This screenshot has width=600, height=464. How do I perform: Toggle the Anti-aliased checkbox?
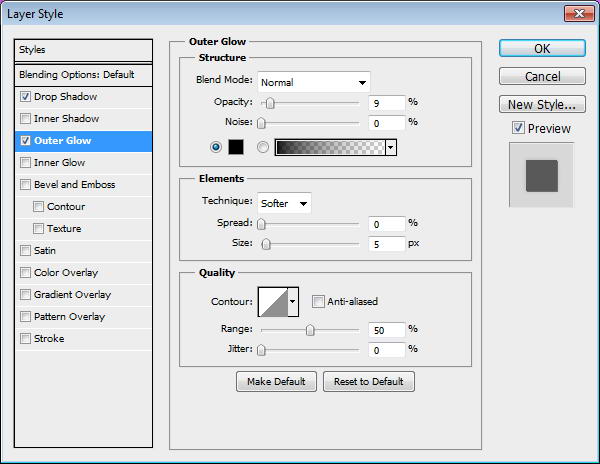[x=318, y=301]
